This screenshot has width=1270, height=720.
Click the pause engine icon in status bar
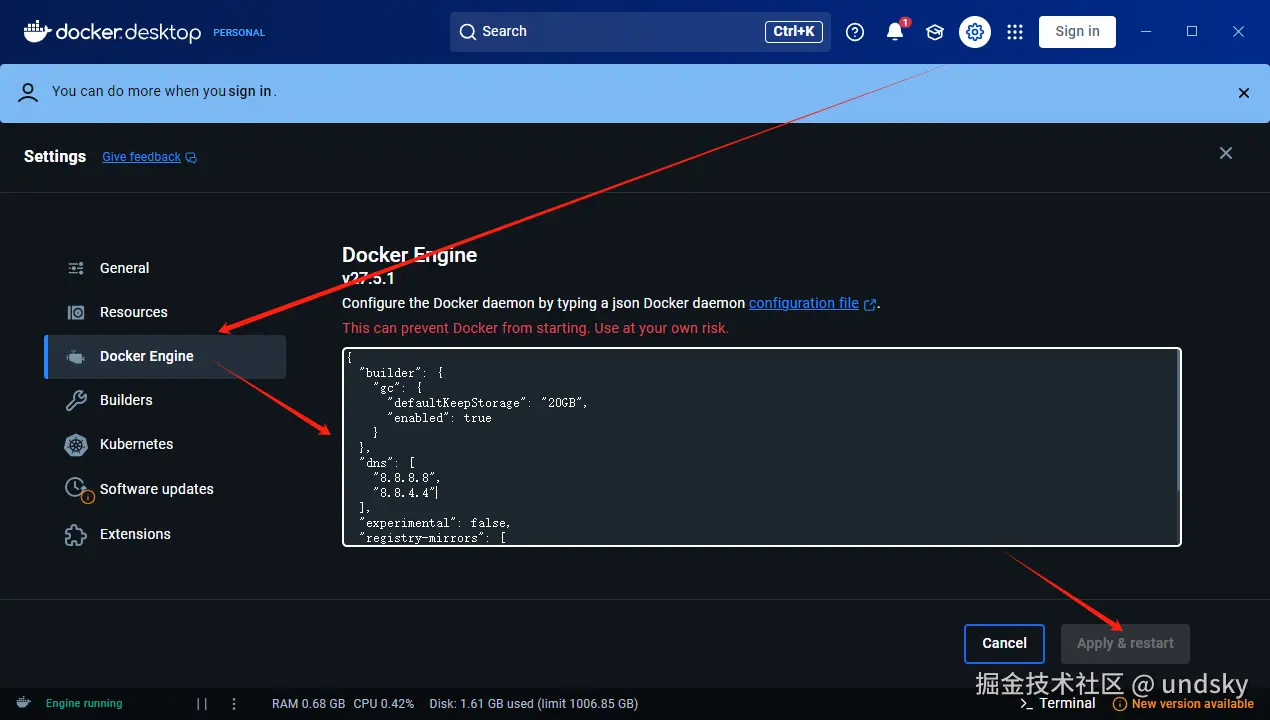tap(202, 703)
